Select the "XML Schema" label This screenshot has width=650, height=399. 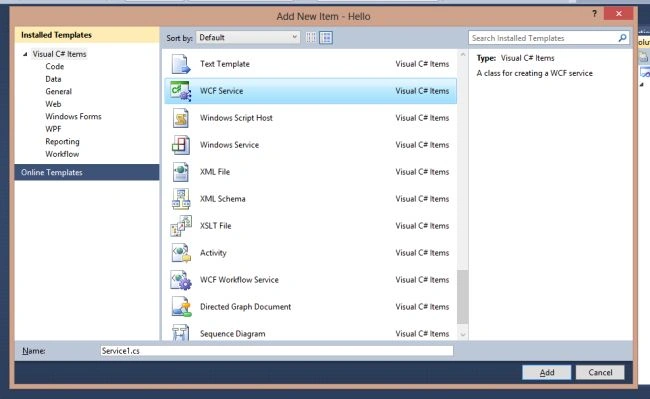tap(223, 198)
